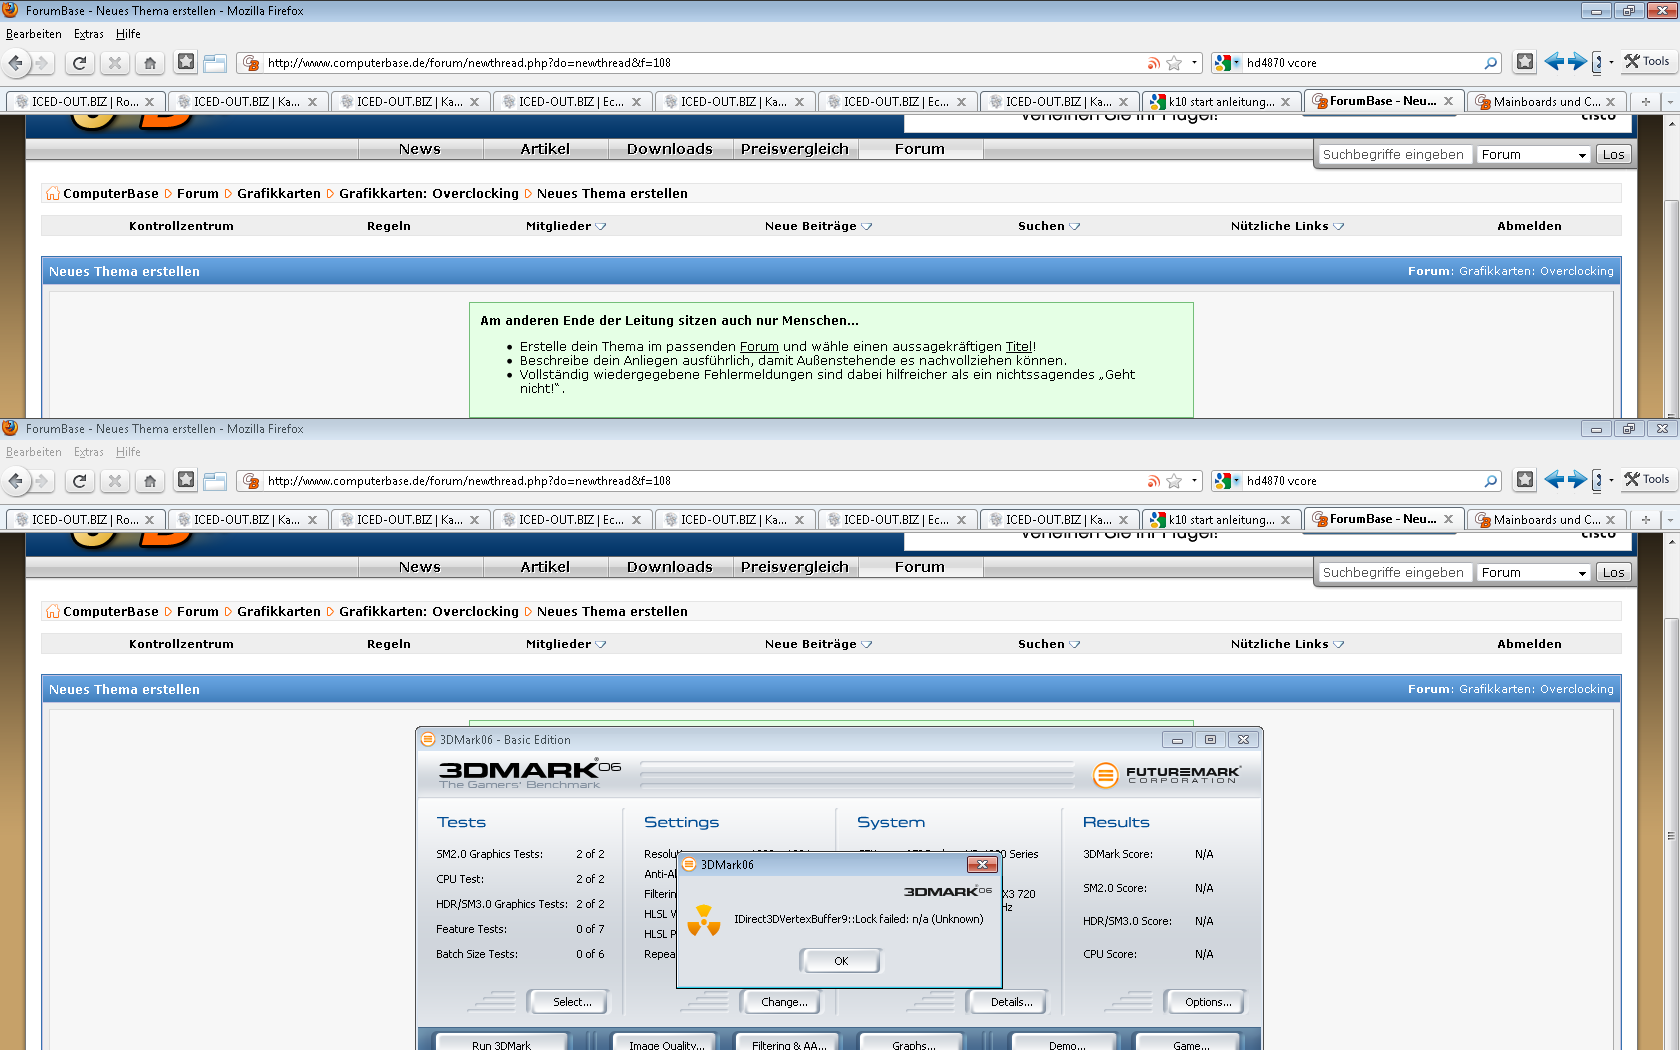Viewport: 1680px width, 1050px height.
Task: Click OK in the 3DMark06 error dialog
Action: click(x=841, y=961)
